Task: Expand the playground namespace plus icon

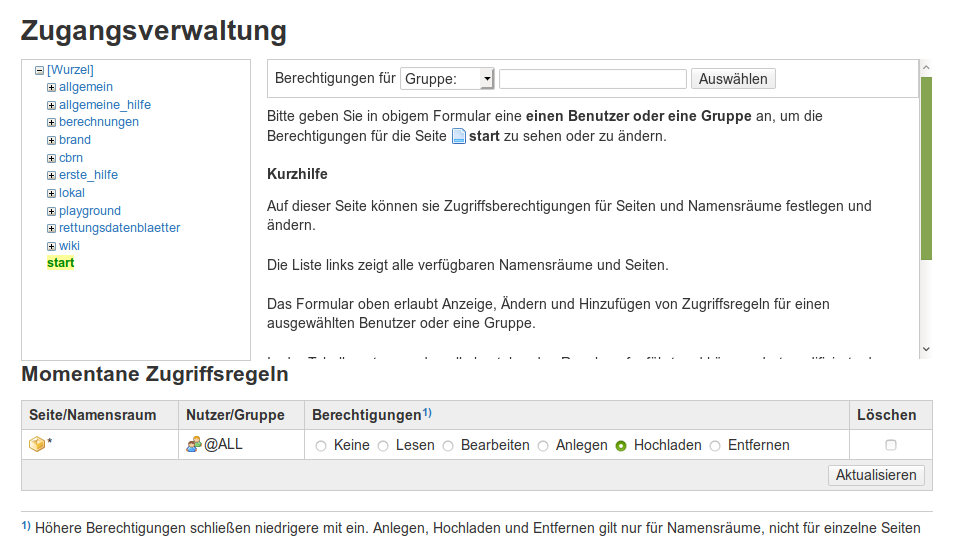Action: click(51, 211)
